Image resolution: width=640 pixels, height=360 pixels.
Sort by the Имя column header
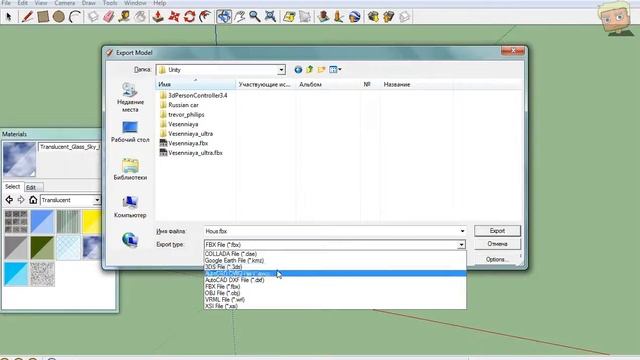tap(195, 84)
